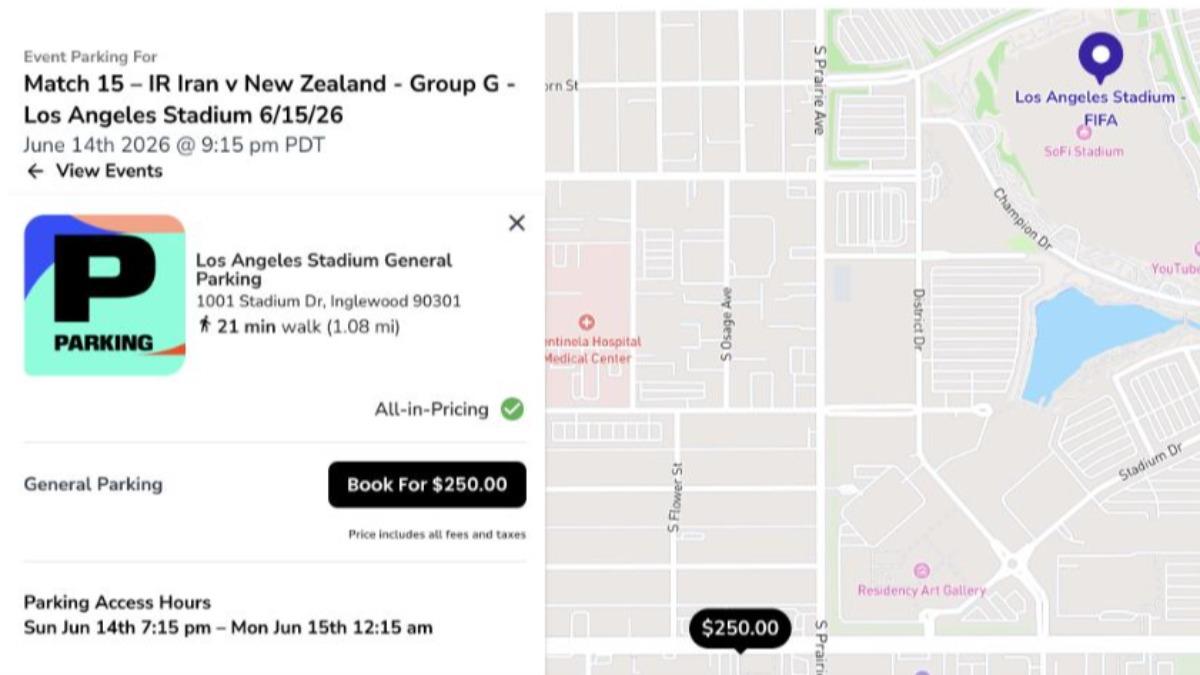Viewport: 1200px width, 675px height.
Task: Select the $250.00 price marker on map
Action: click(x=740, y=628)
